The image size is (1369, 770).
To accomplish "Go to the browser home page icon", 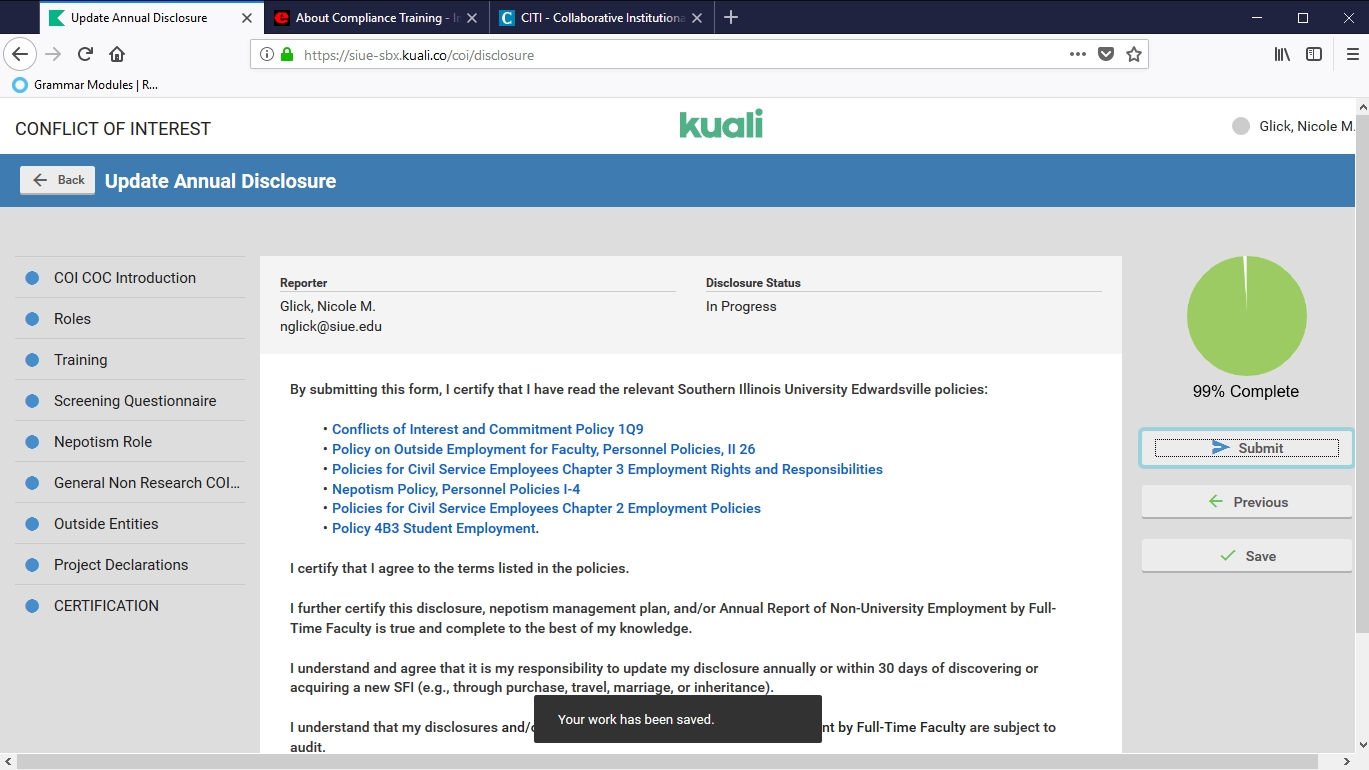I will 117,55.
